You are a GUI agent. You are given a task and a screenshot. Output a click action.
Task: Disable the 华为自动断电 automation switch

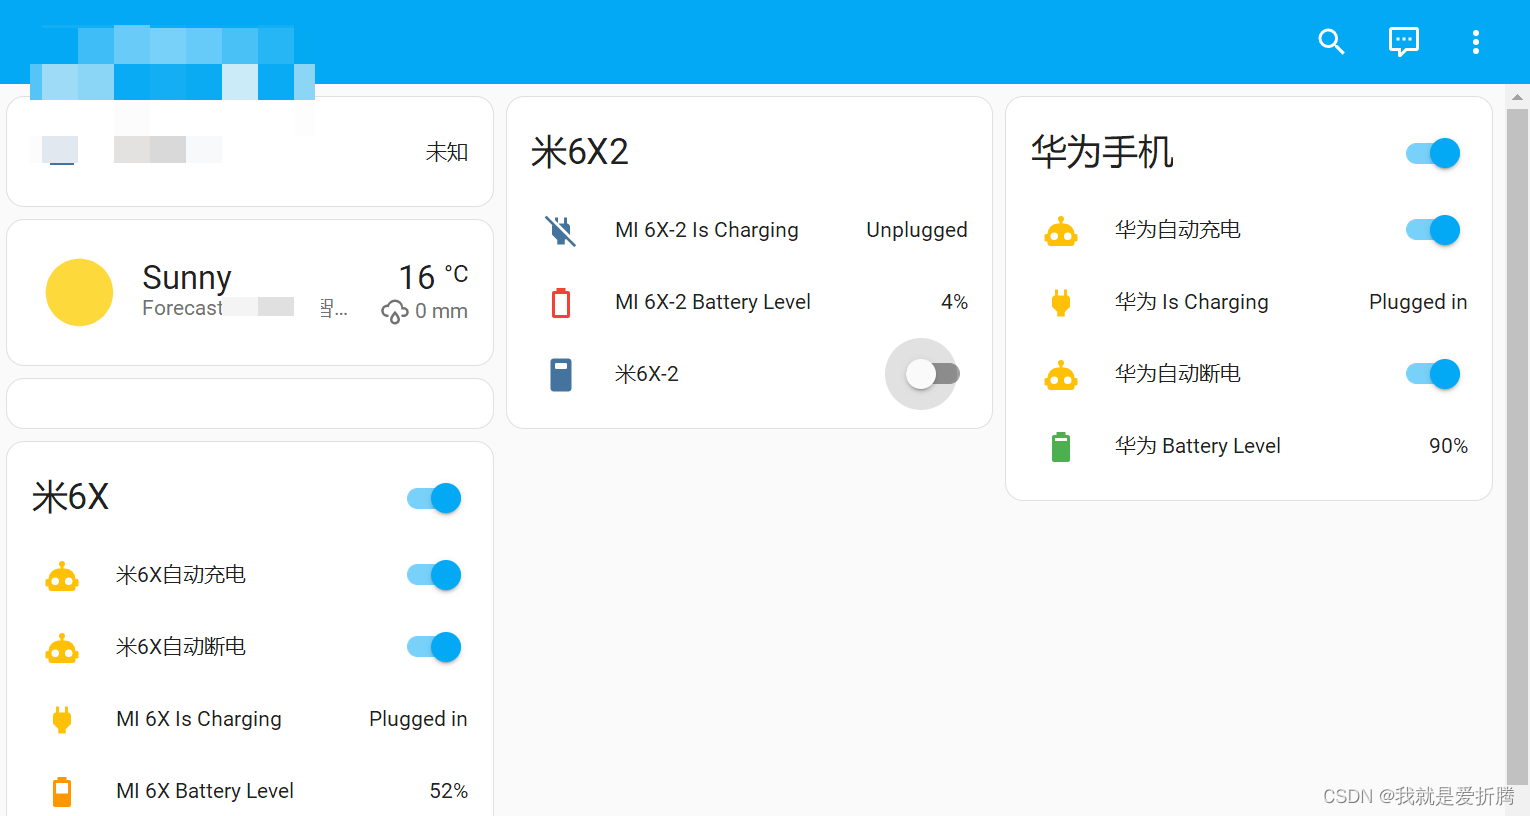(x=1433, y=374)
